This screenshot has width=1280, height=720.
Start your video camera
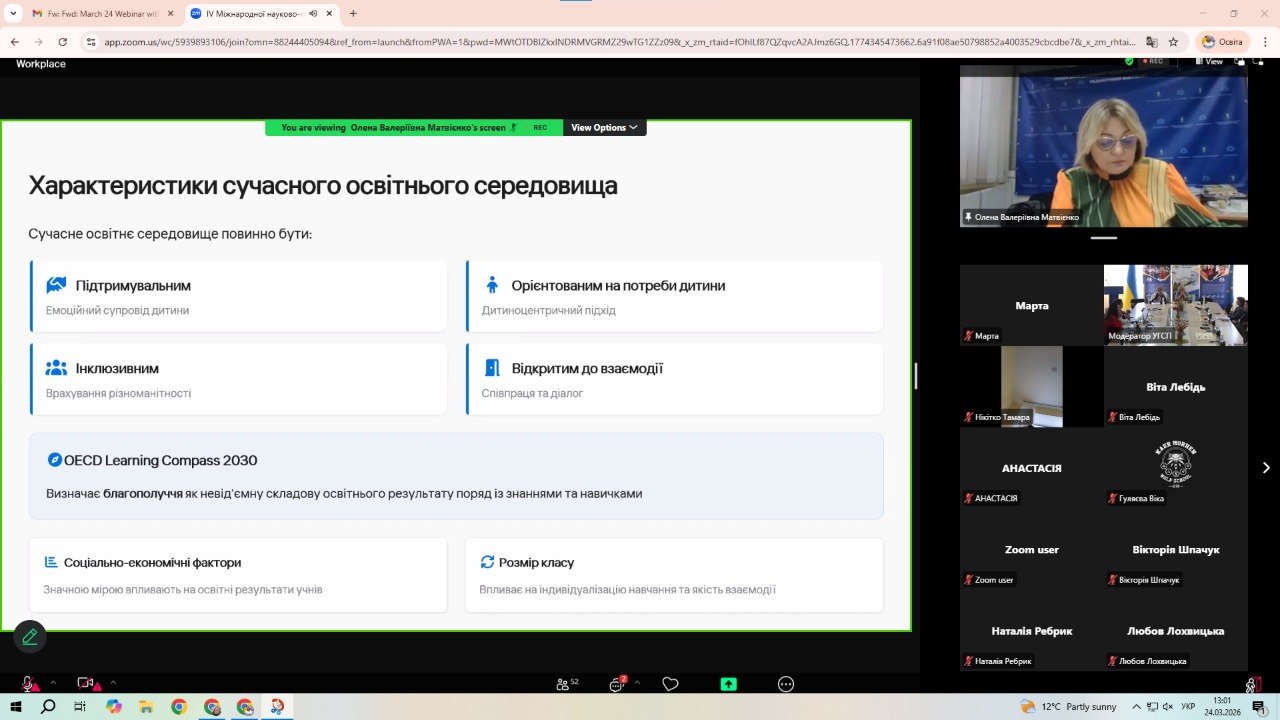pyautogui.click(x=85, y=684)
